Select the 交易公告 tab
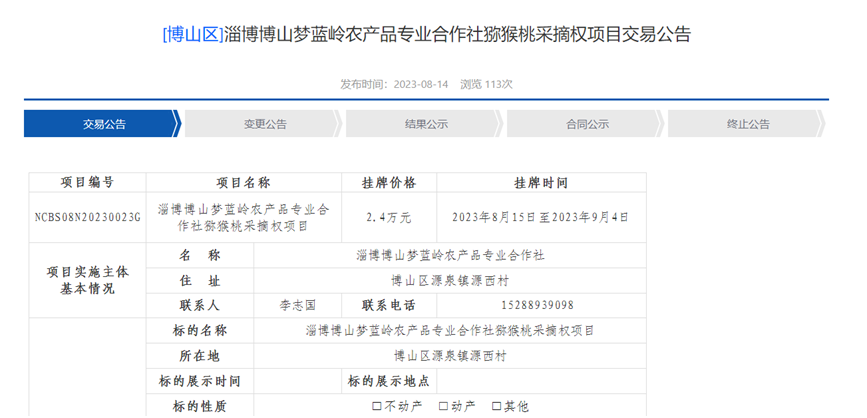This screenshot has height=418, width=867. point(104,124)
